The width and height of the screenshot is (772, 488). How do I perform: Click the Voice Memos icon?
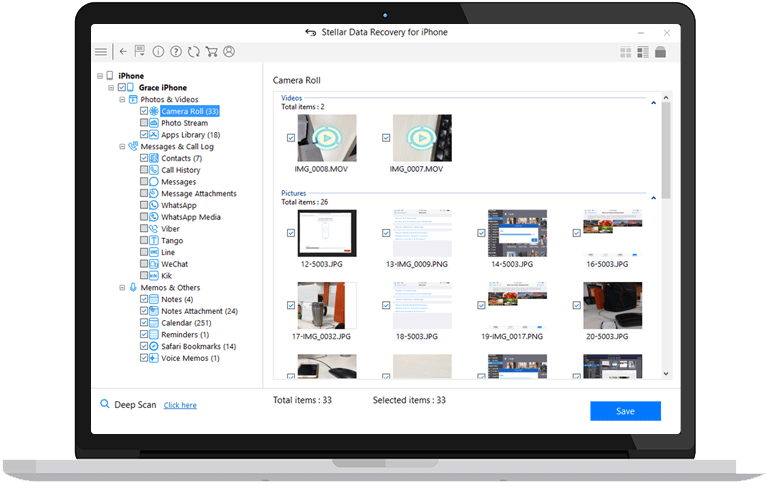154,358
